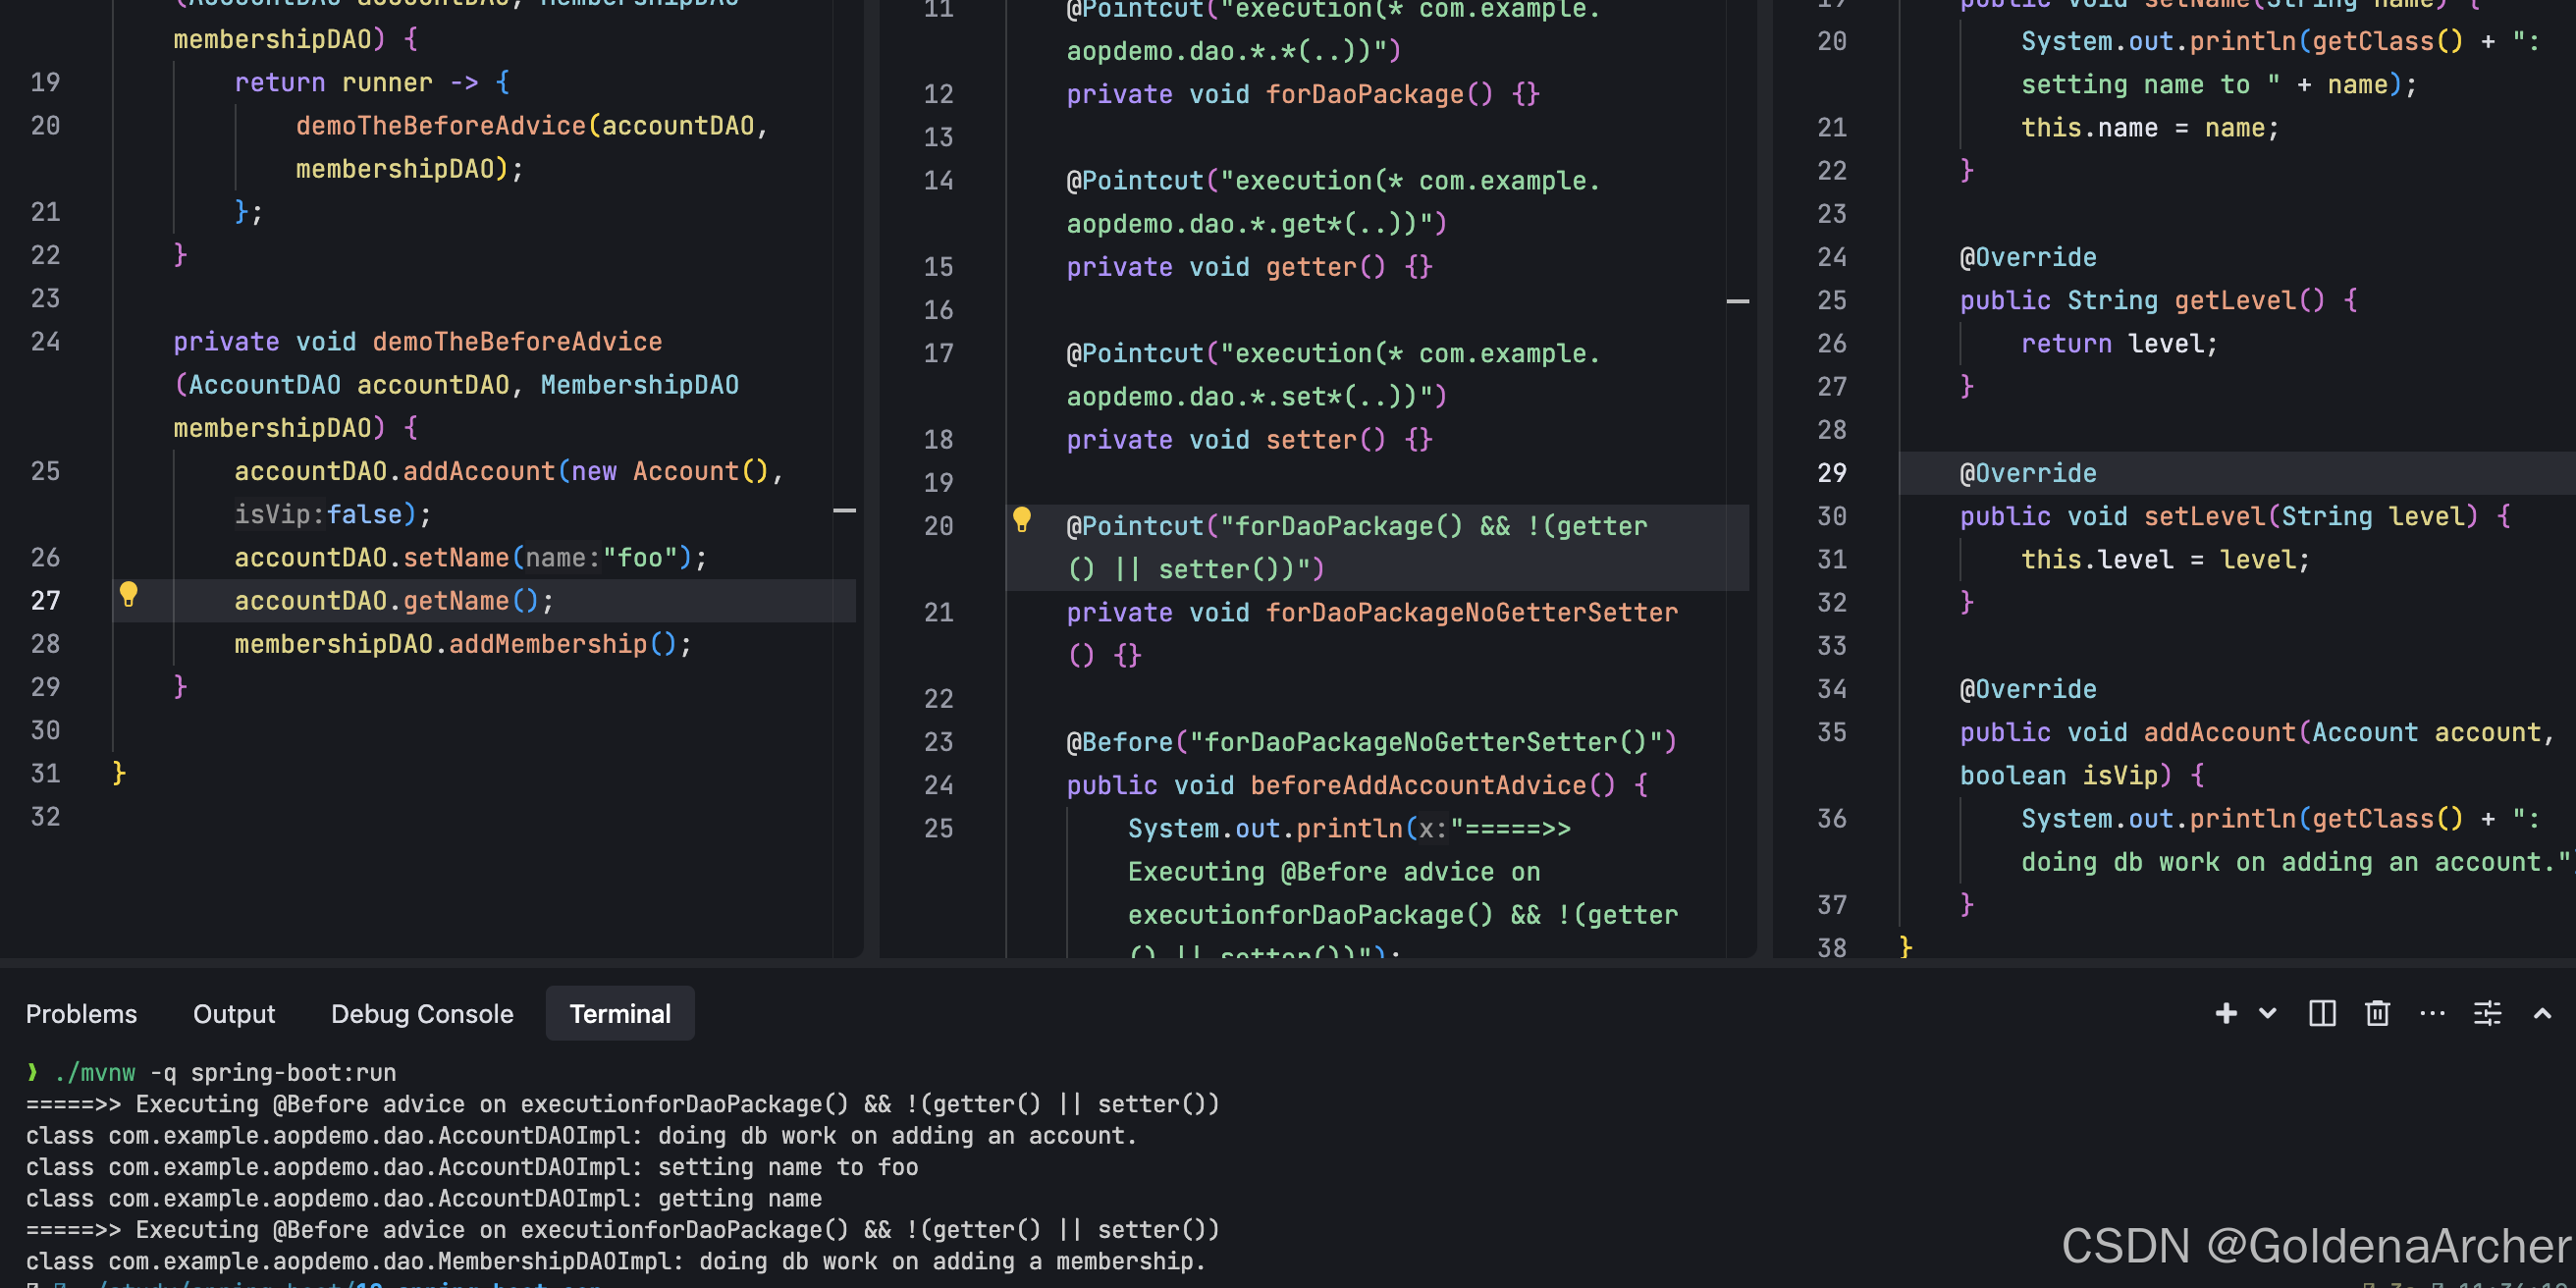This screenshot has width=2576, height=1288.
Task: Kill terminal with the trash icon
Action: [2377, 1013]
